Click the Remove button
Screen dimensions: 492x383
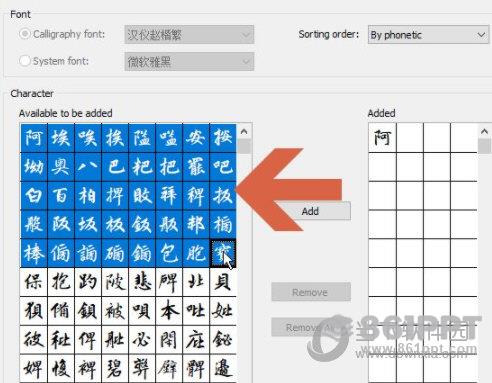(311, 292)
